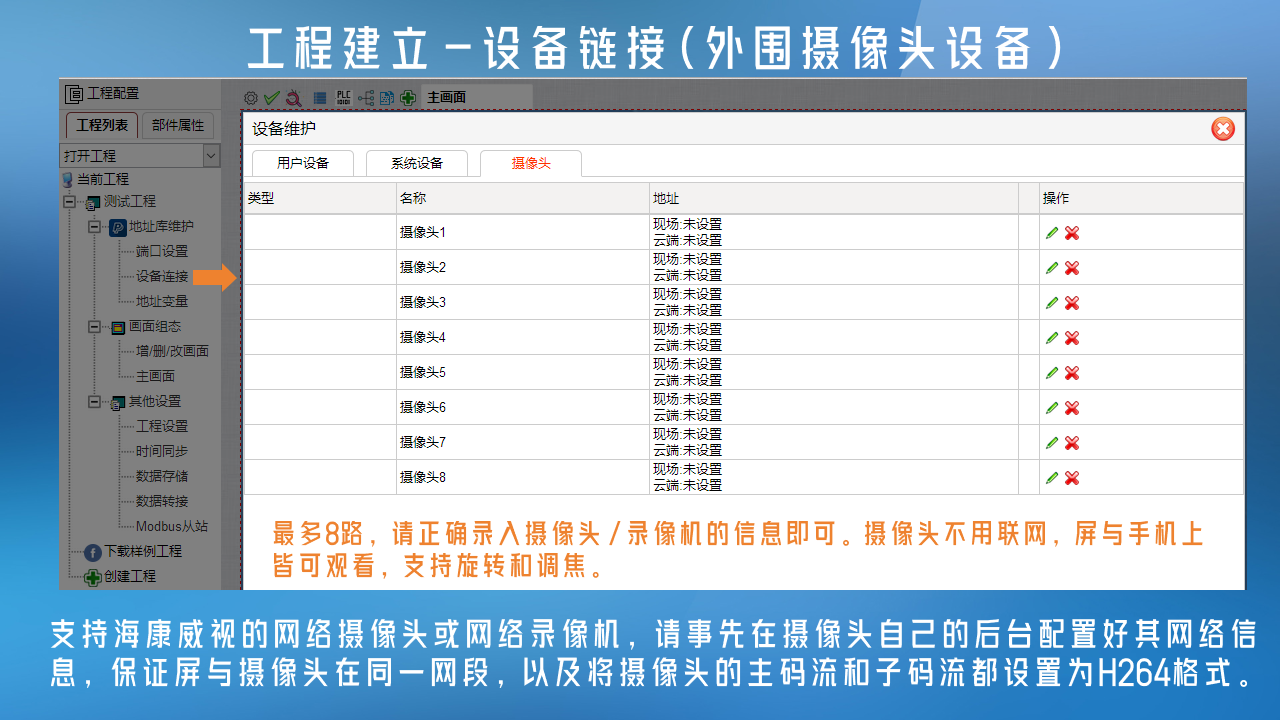
Task: Click the settings gear toolbar icon
Action: [251, 98]
